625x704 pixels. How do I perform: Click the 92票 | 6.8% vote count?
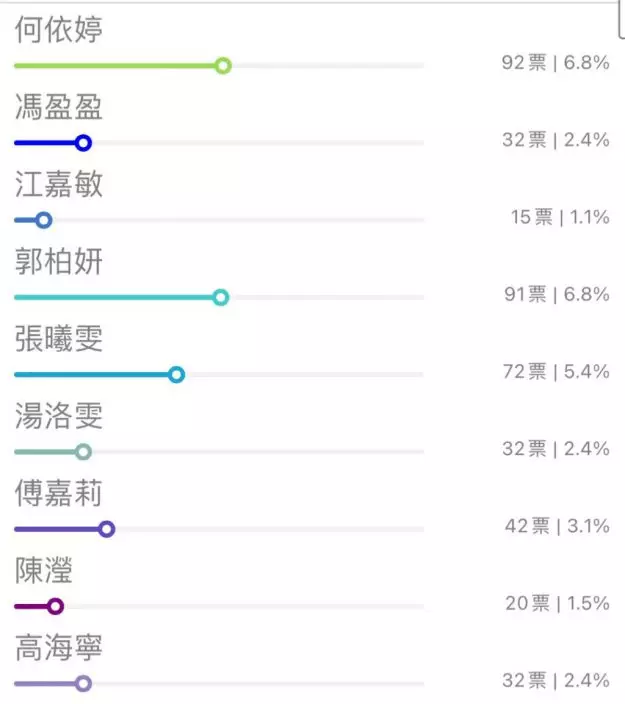[x=555, y=63]
